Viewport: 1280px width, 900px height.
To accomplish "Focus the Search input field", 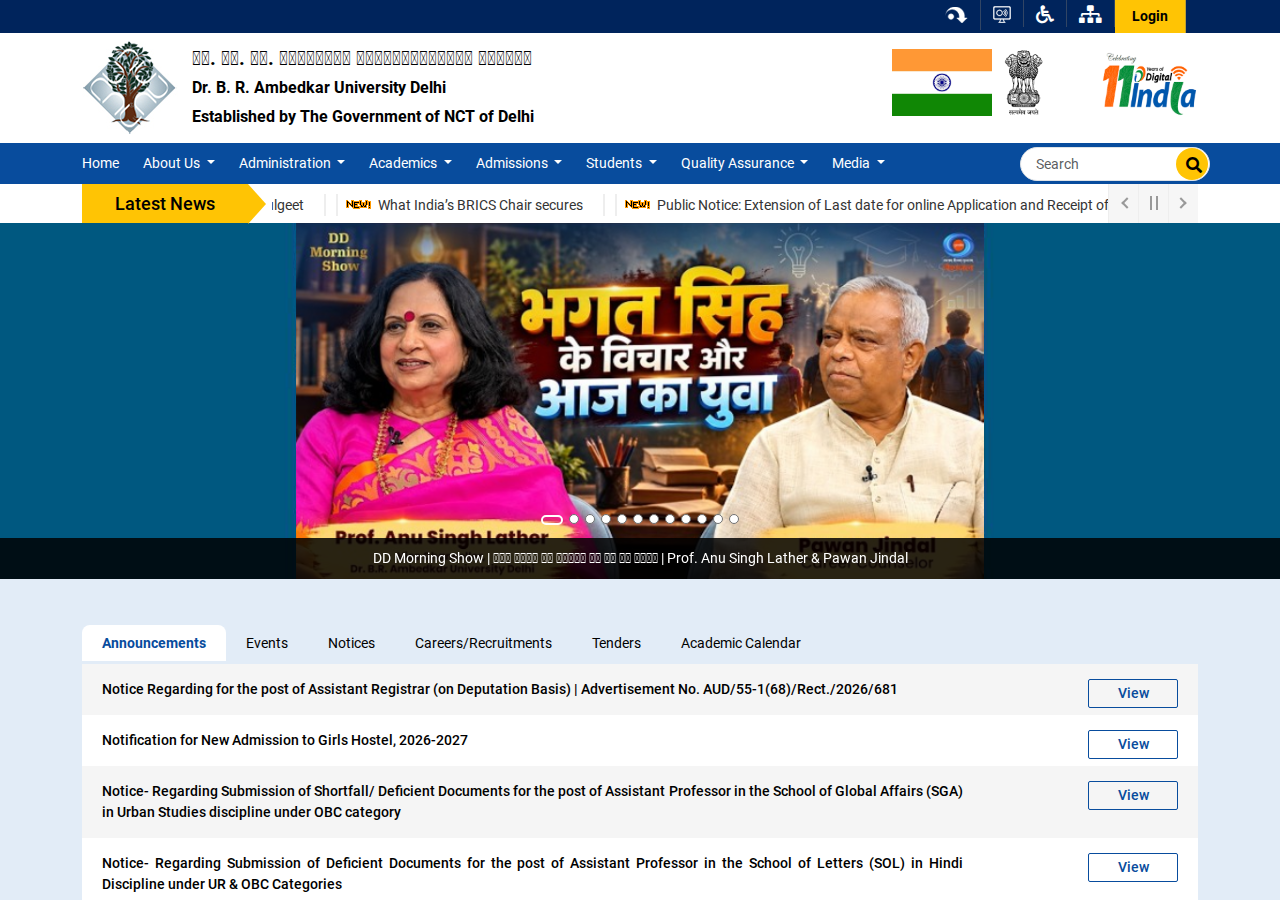I will click(1099, 164).
